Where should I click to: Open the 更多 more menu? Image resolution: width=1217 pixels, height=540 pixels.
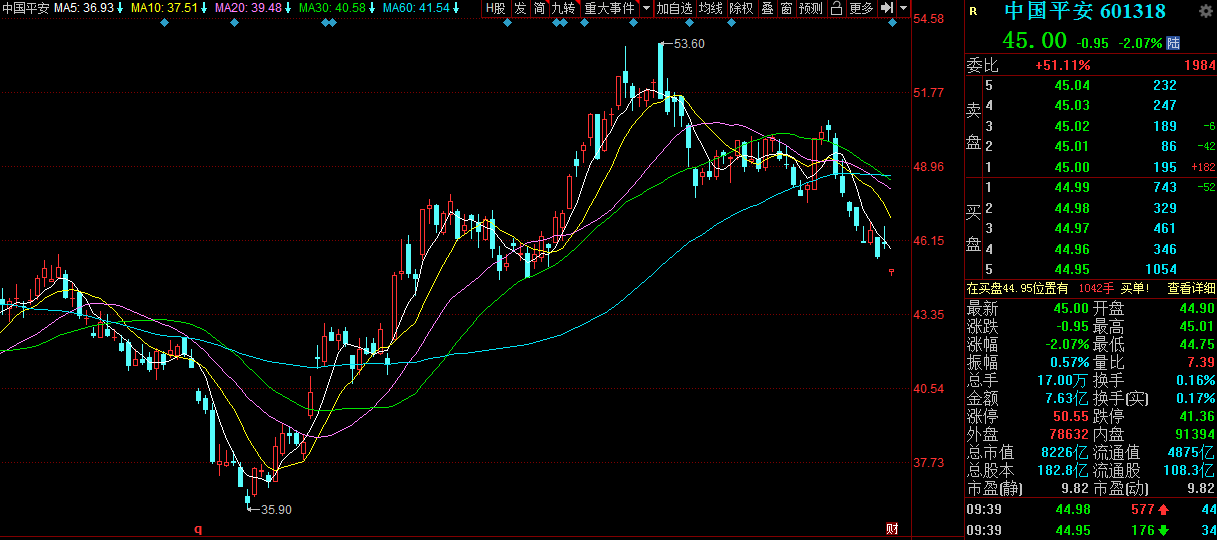(x=861, y=8)
